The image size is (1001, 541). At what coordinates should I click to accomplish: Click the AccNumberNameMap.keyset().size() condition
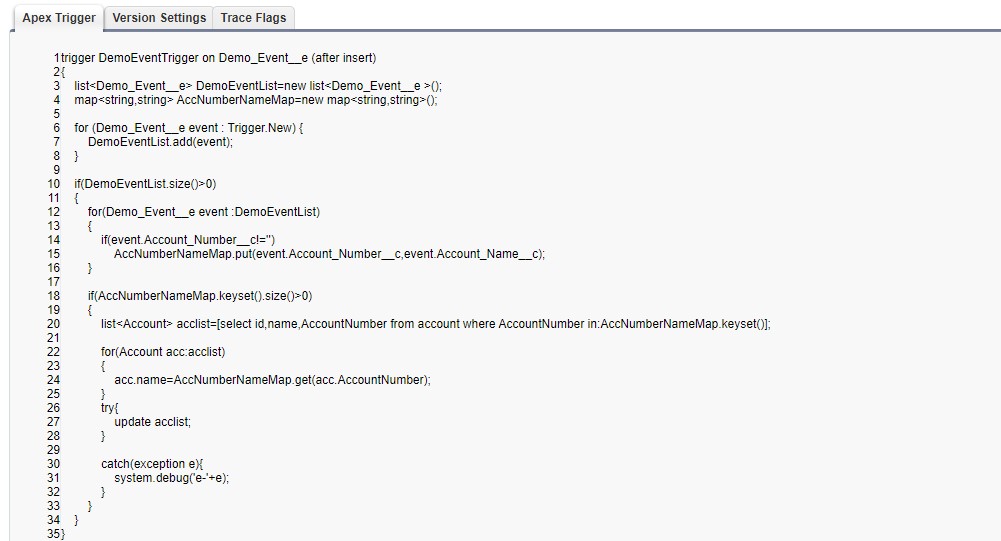(200, 296)
